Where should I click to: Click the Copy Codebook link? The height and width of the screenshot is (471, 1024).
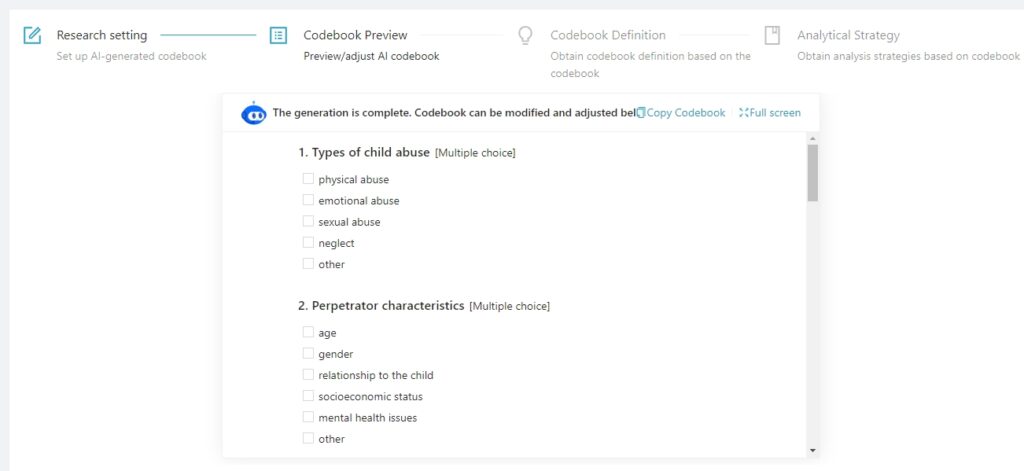point(686,113)
